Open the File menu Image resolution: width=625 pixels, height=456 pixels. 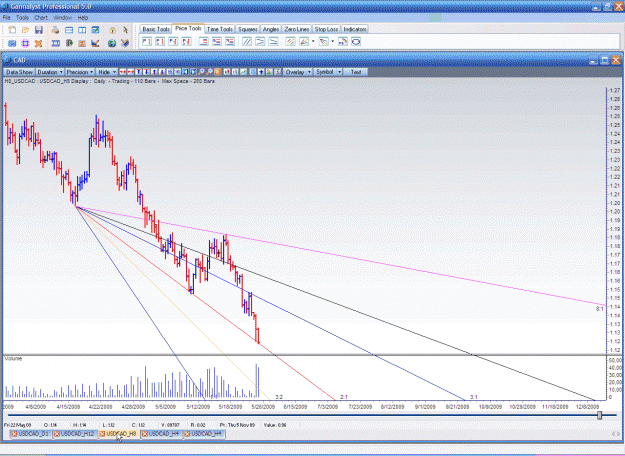tap(7, 18)
